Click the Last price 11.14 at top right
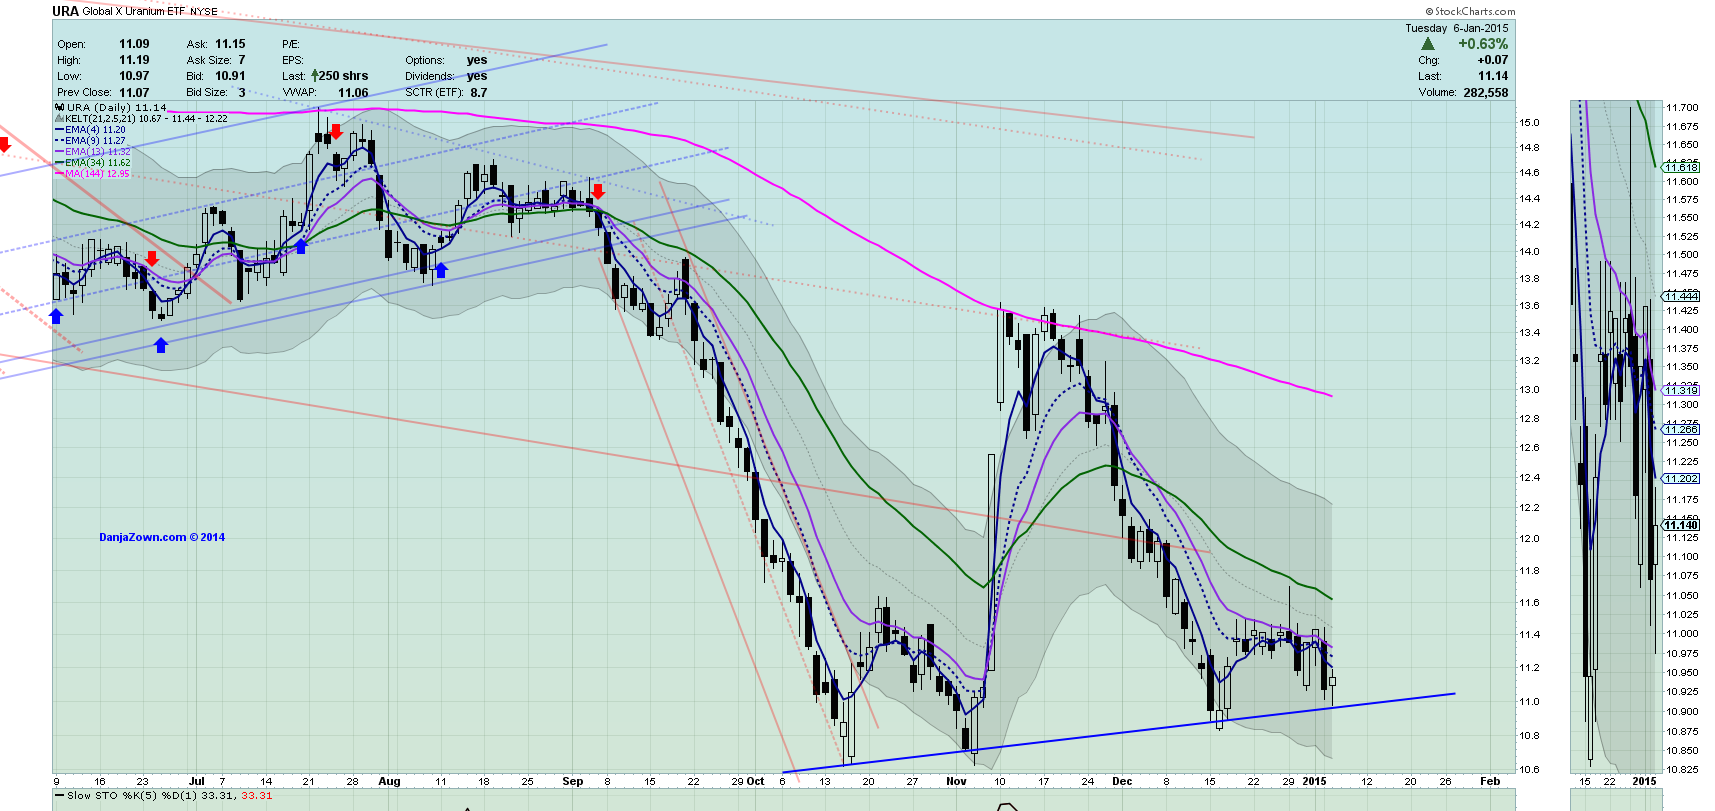The height and width of the screenshot is (811, 1715). pos(1493,76)
